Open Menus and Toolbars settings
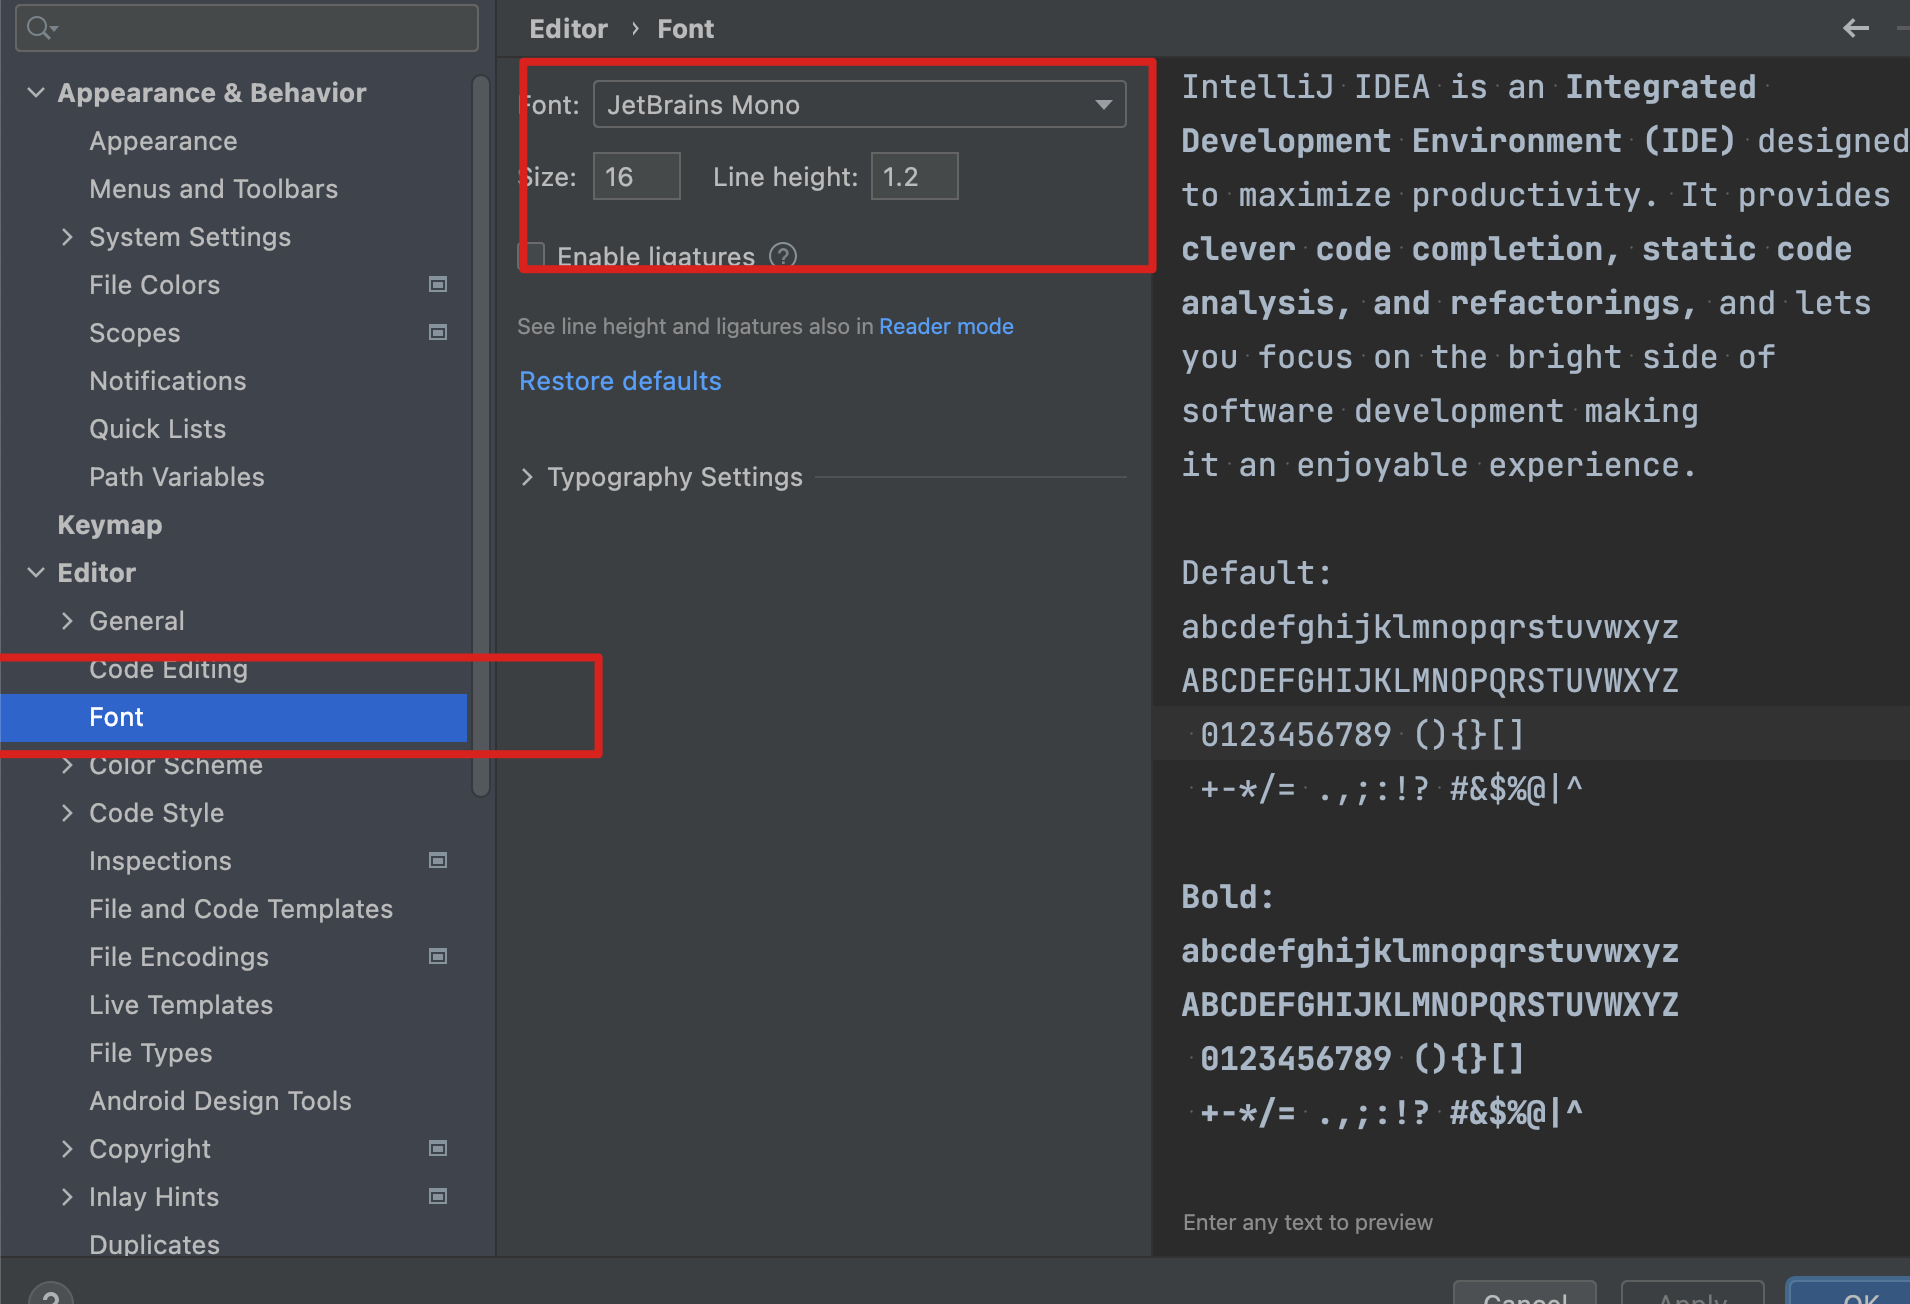The width and height of the screenshot is (1910, 1304). tap(213, 189)
